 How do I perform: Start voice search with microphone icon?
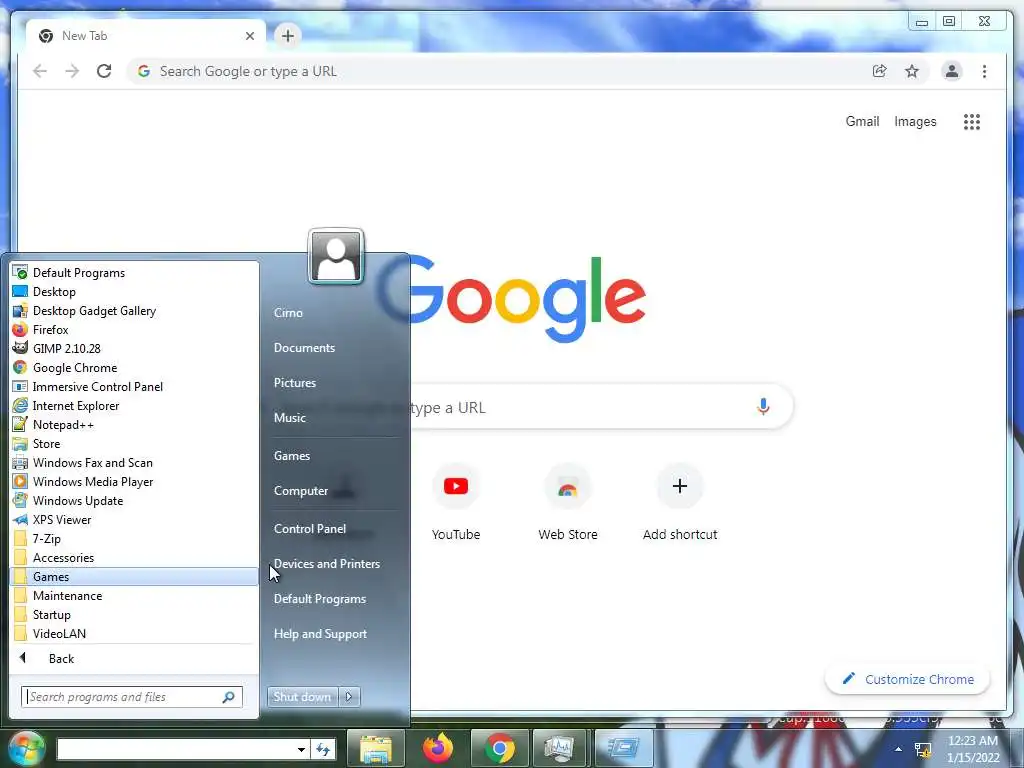tap(763, 407)
